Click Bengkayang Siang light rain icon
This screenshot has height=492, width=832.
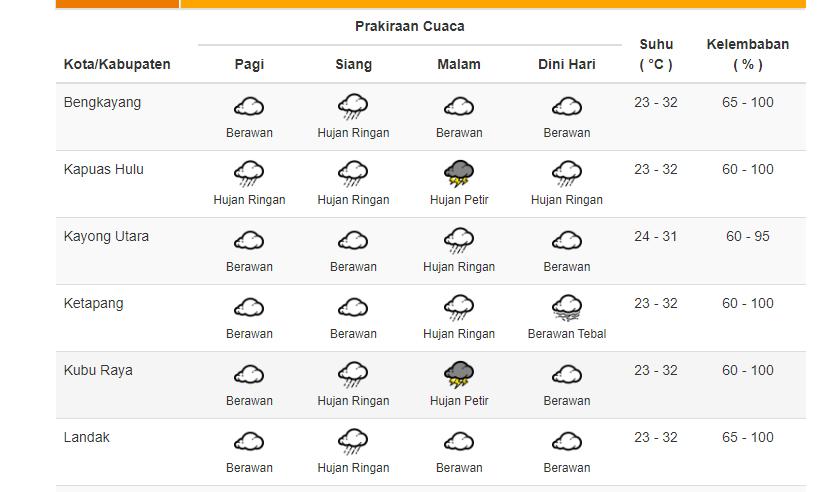click(x=353, y=106)
